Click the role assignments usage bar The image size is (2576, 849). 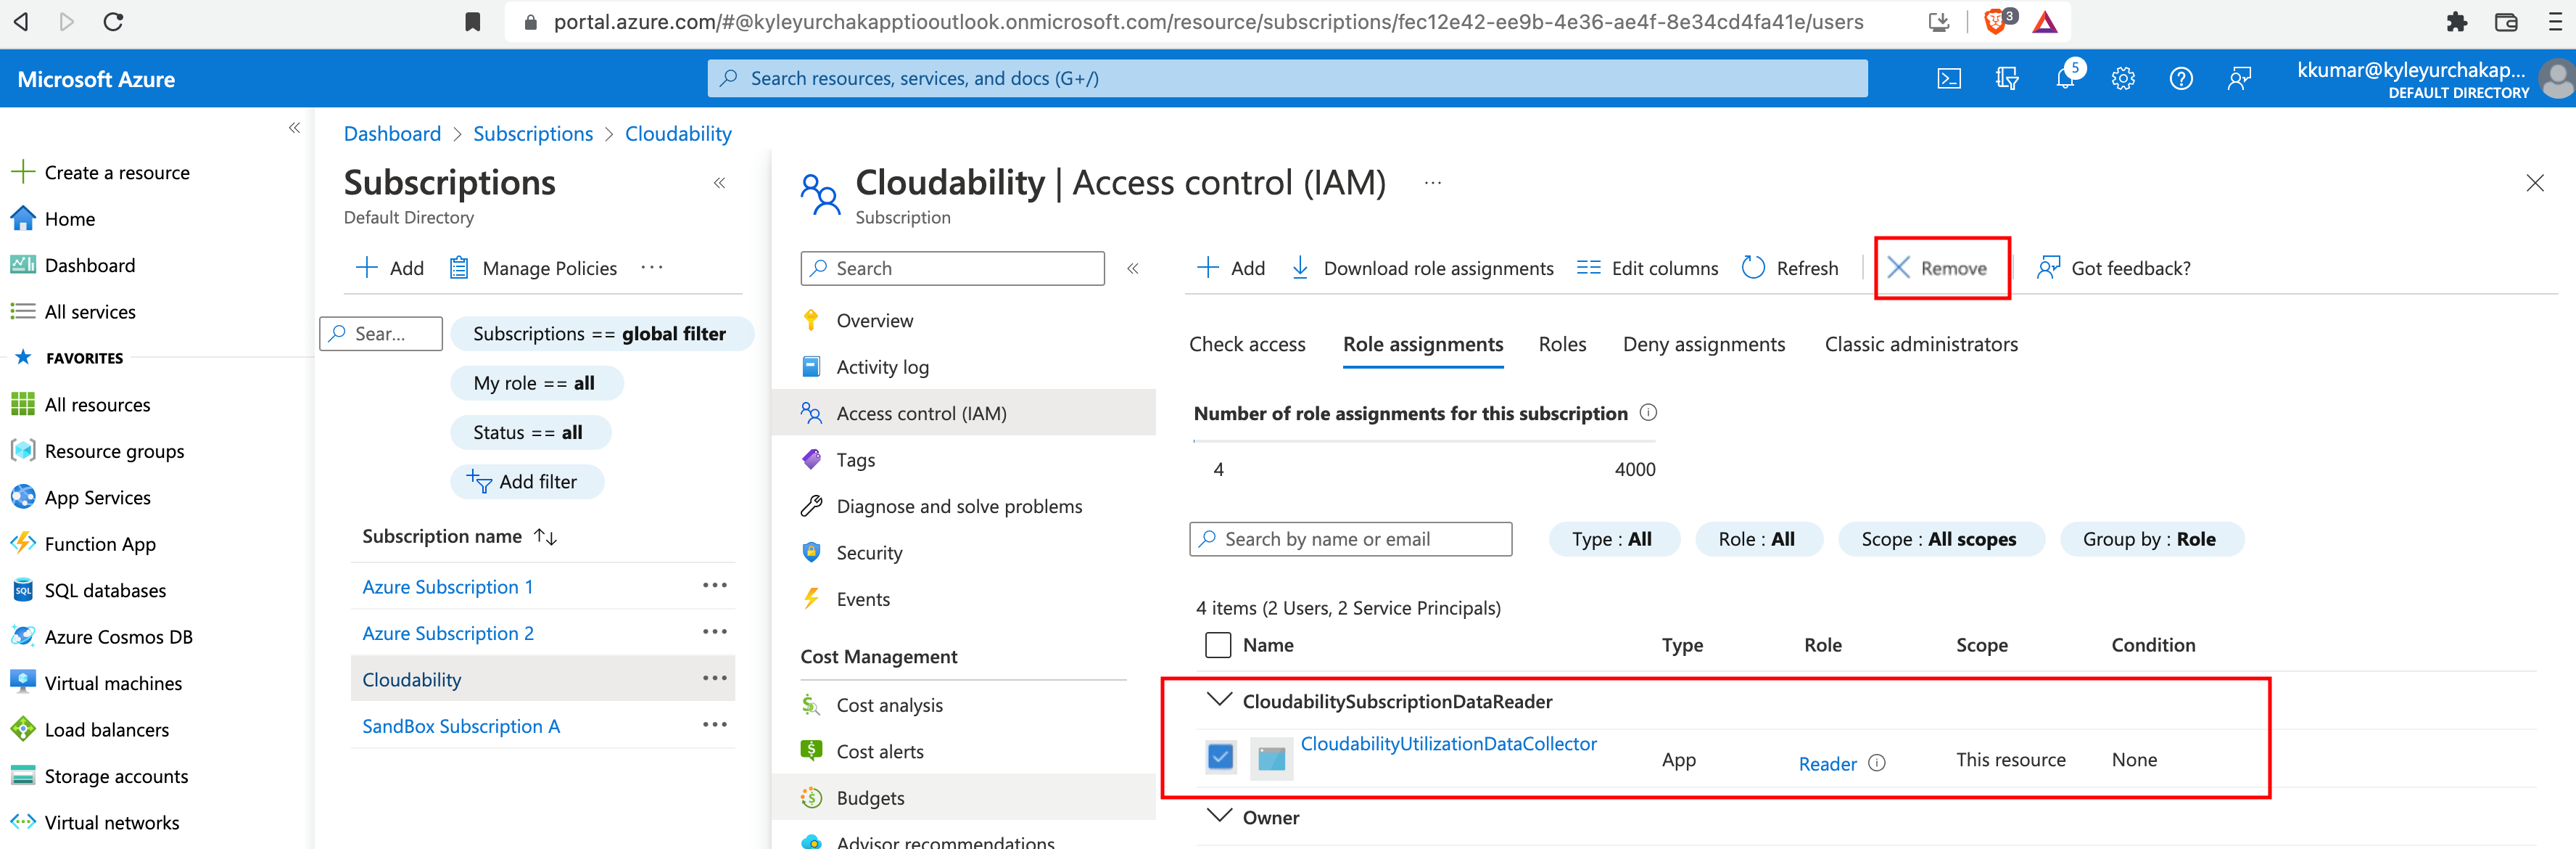(1424, 440)
